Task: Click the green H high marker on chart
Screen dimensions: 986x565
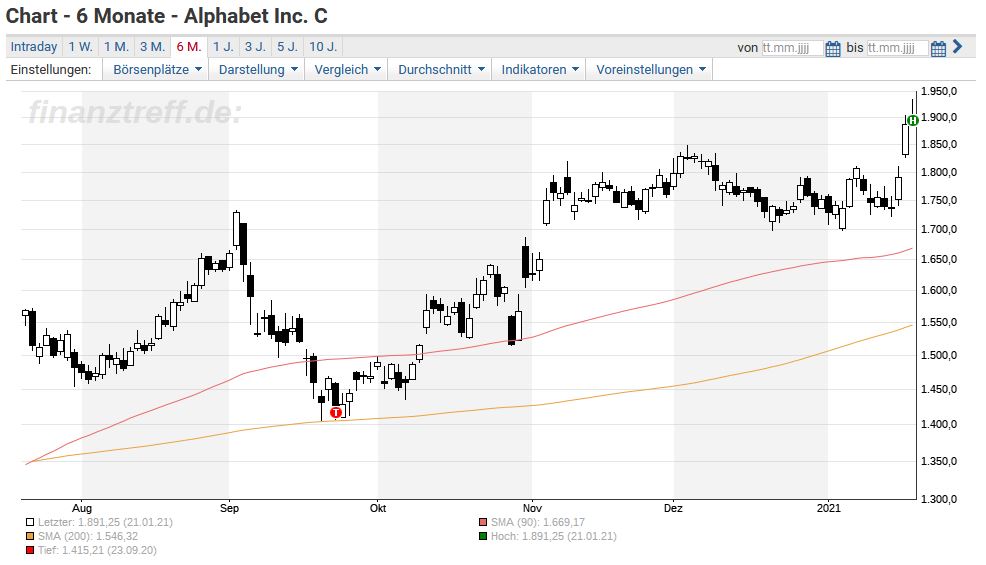Action: [x=913, y=120]
